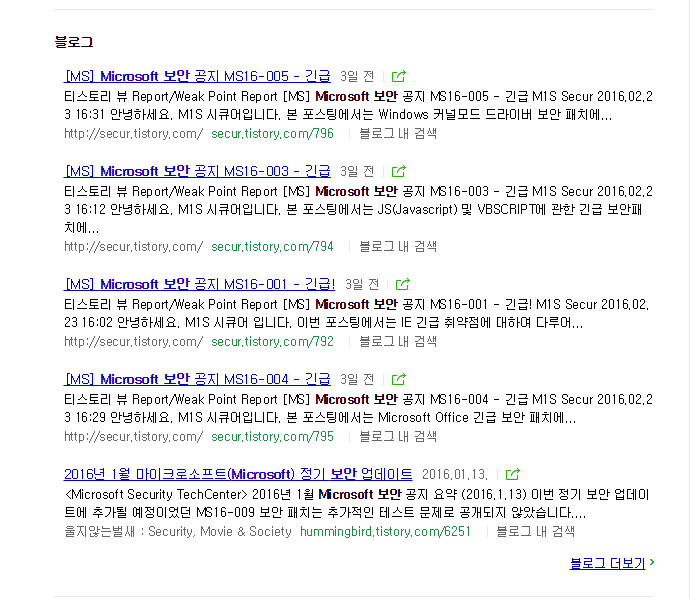This screenshot has height=599, width=690.
Task: Open share icon beside MS16-005 result
Action: tap(399, 76)
